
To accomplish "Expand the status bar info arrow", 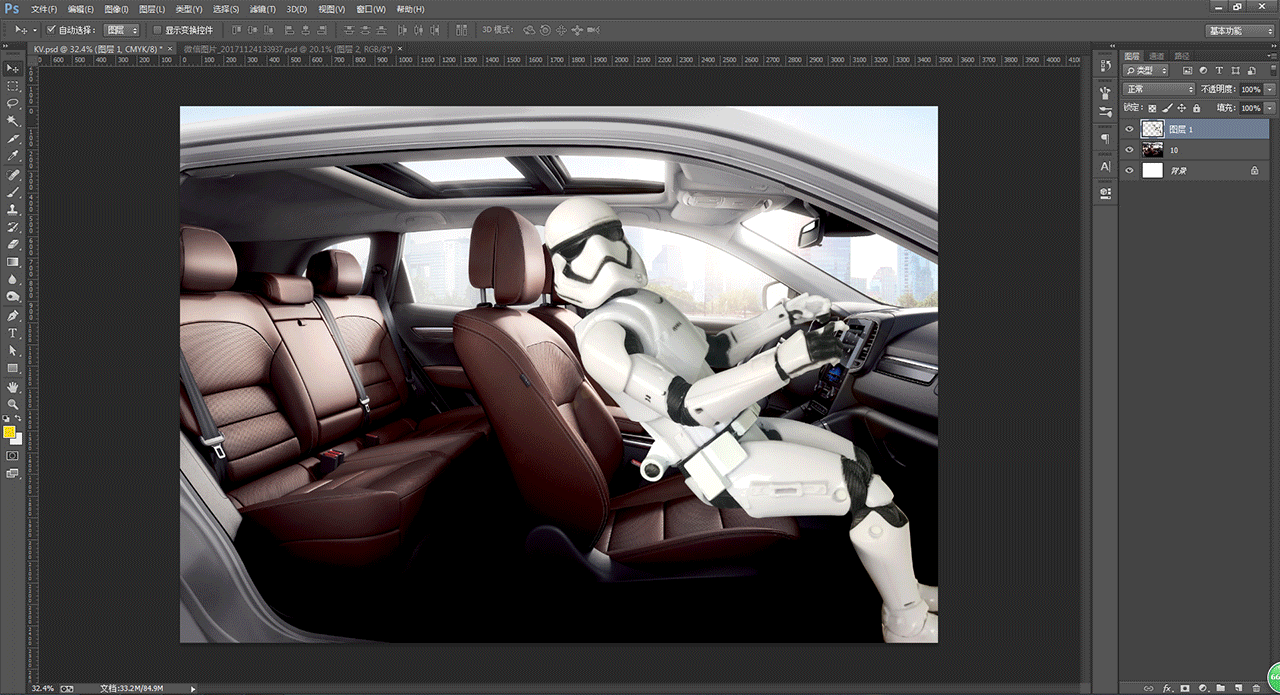I will click(194, 688).
